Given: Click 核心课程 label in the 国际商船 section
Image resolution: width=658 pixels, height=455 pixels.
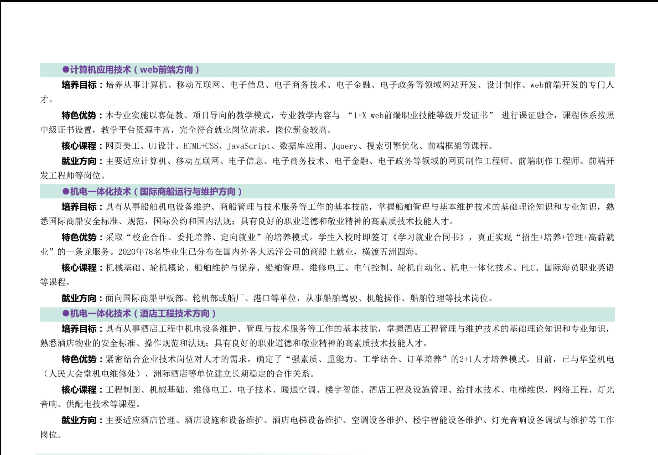Looking at the screenshot, I should point(81,269).
